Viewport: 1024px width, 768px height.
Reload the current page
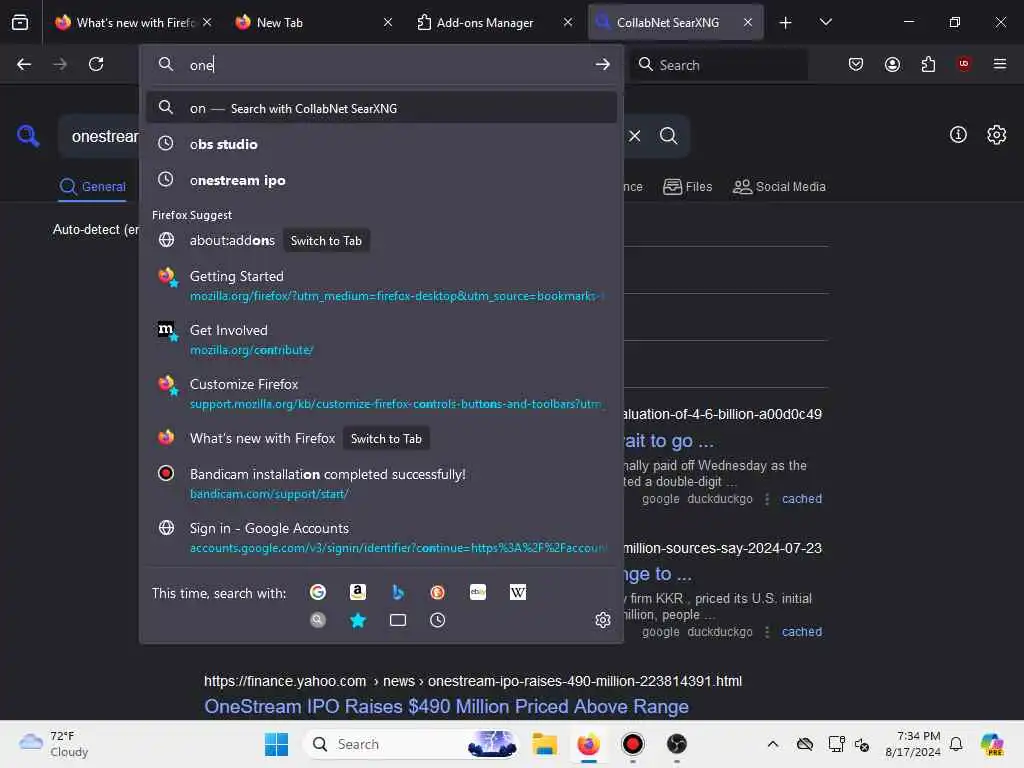(x=96, y=64)
